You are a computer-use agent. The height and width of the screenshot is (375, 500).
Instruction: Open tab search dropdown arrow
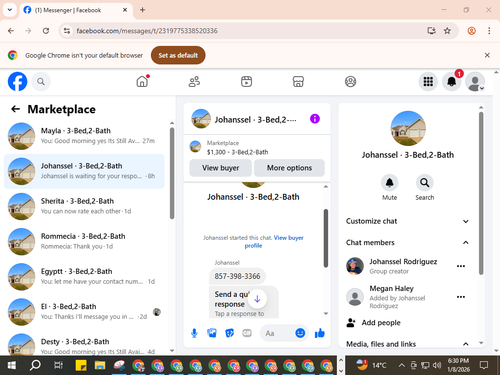10,10
